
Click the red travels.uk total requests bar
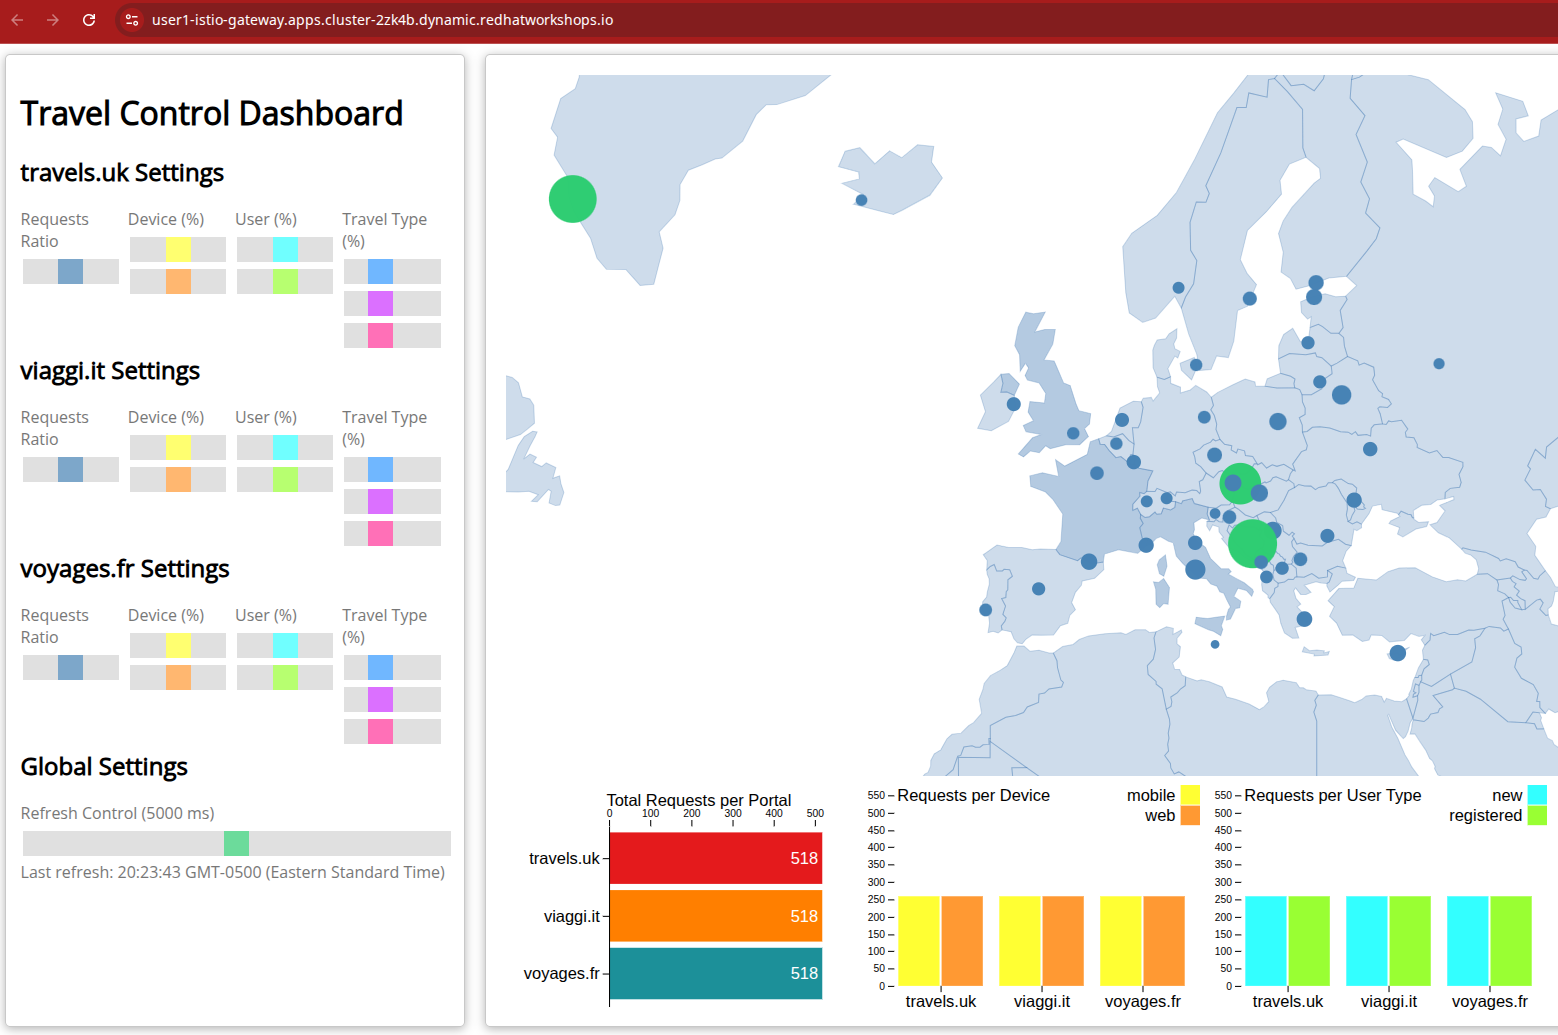tap(715, 858)
